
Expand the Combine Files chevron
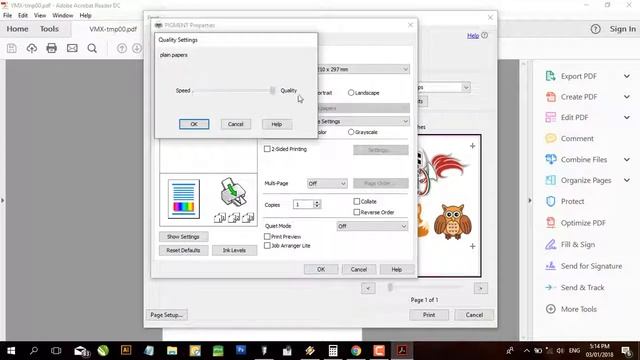coord(627,160)
